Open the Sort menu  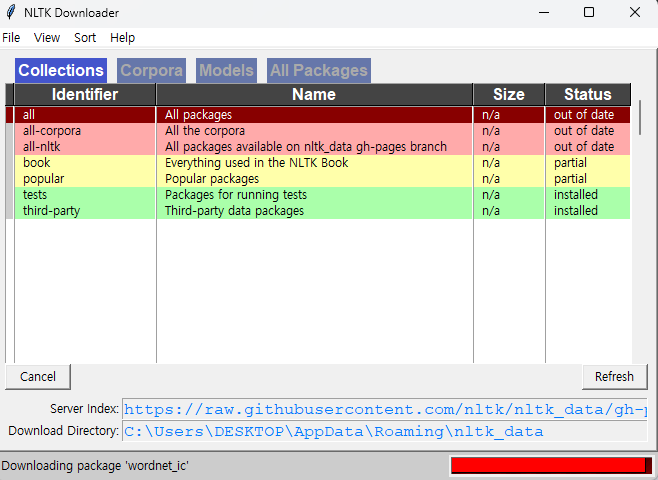tap(85, 38)
